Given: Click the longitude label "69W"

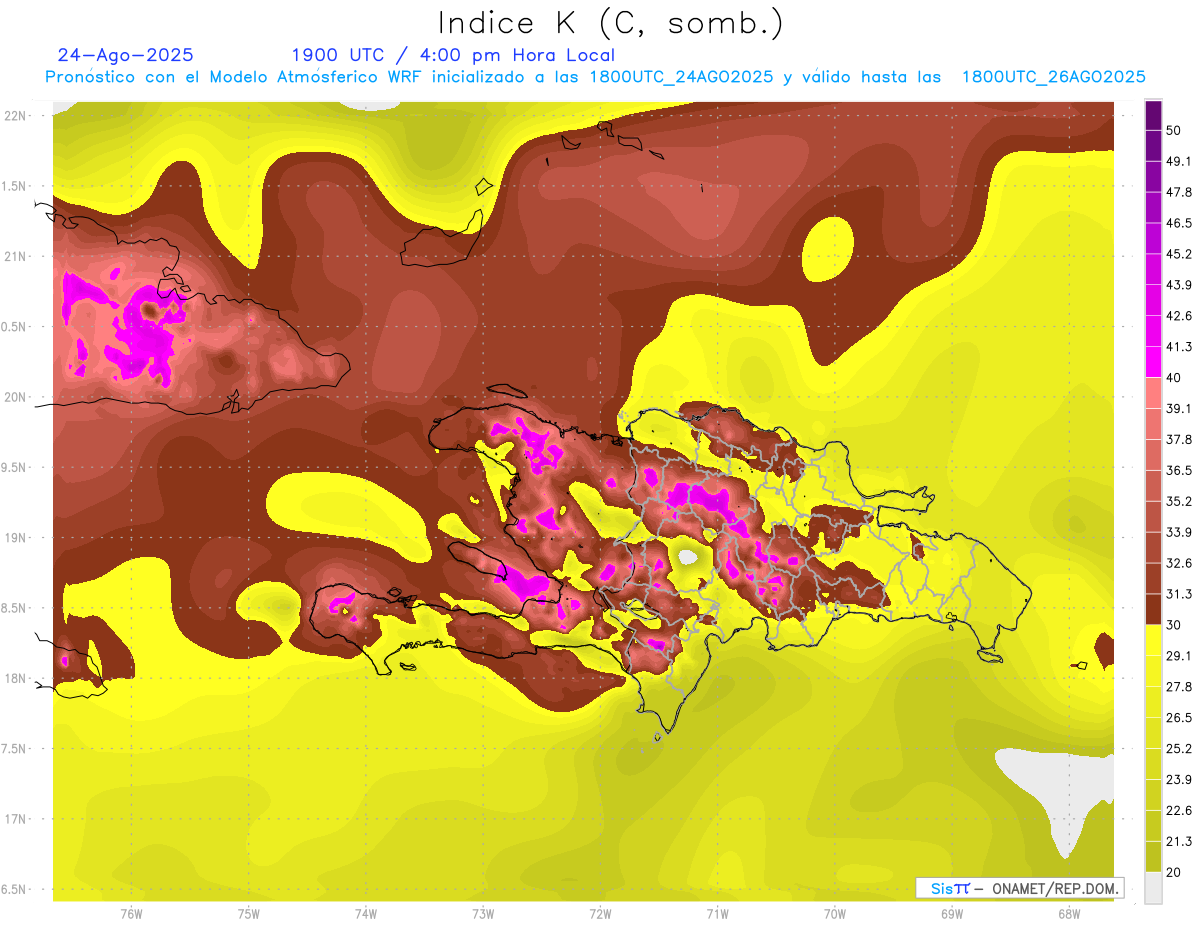Looking at the screenshot, I should (x=952, y=914).
